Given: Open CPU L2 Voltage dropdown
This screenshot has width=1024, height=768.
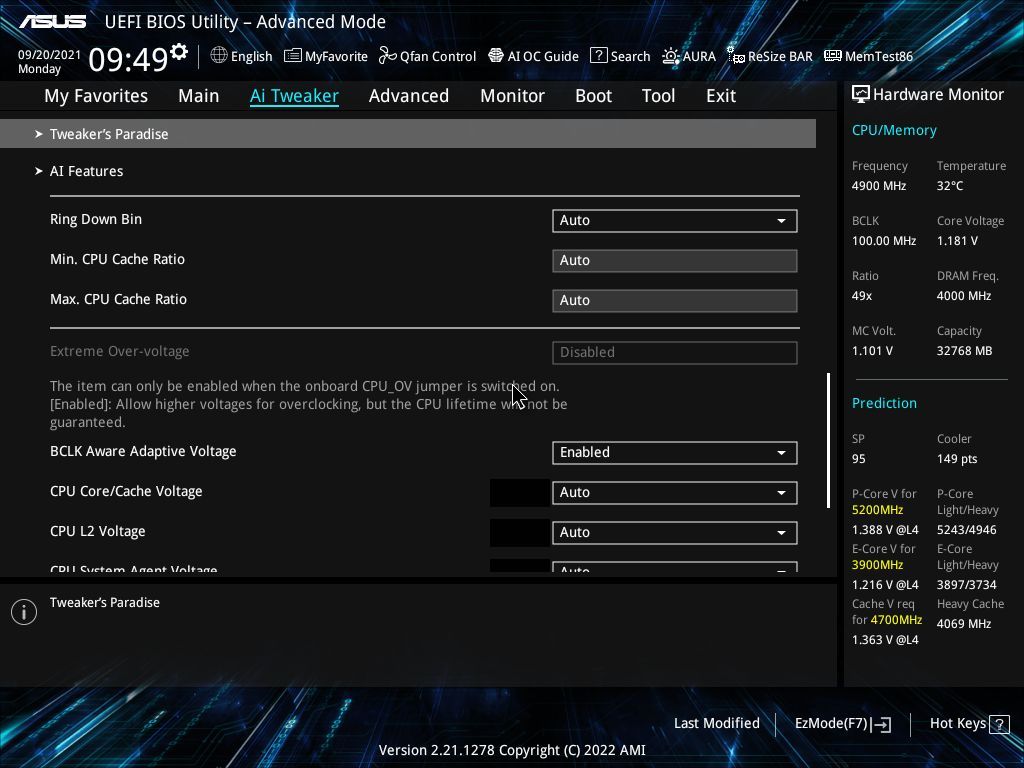Looking at the screenshot, I should coord(675,532).
